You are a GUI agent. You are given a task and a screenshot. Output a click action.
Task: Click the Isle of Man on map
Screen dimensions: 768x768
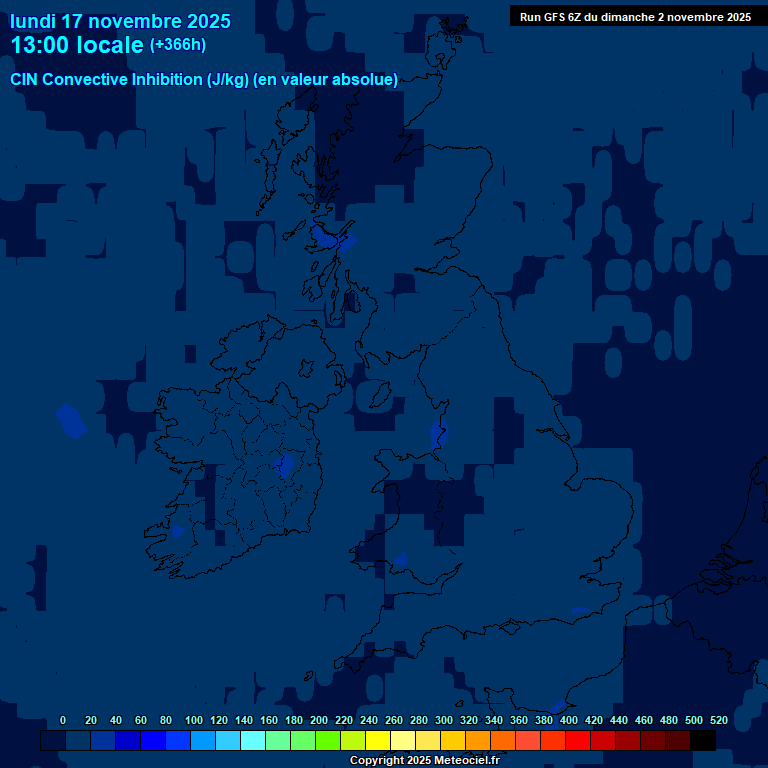click(379, 396)
